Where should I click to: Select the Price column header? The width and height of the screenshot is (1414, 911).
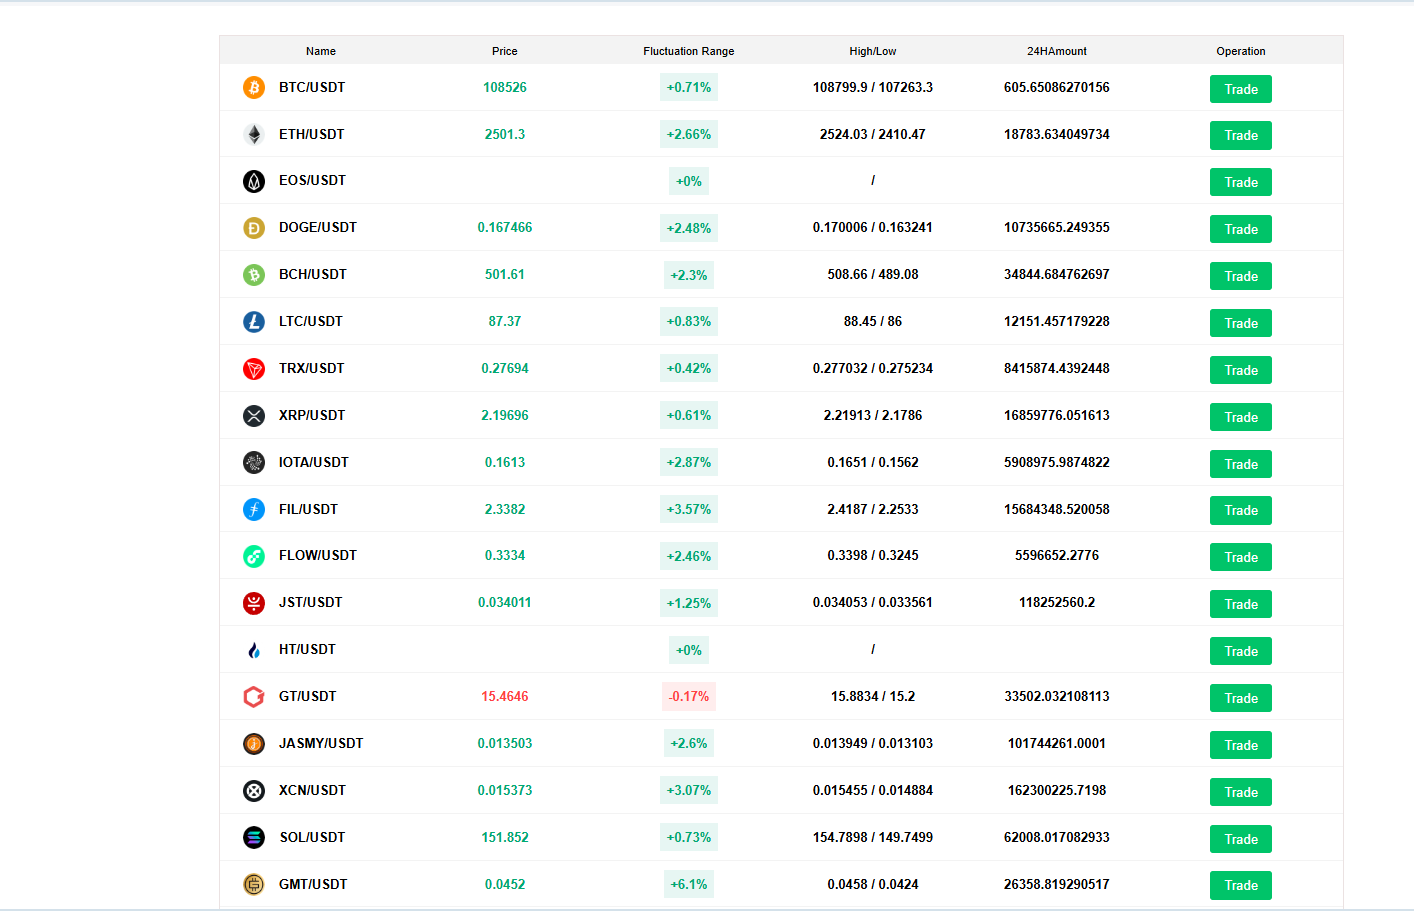505,51
